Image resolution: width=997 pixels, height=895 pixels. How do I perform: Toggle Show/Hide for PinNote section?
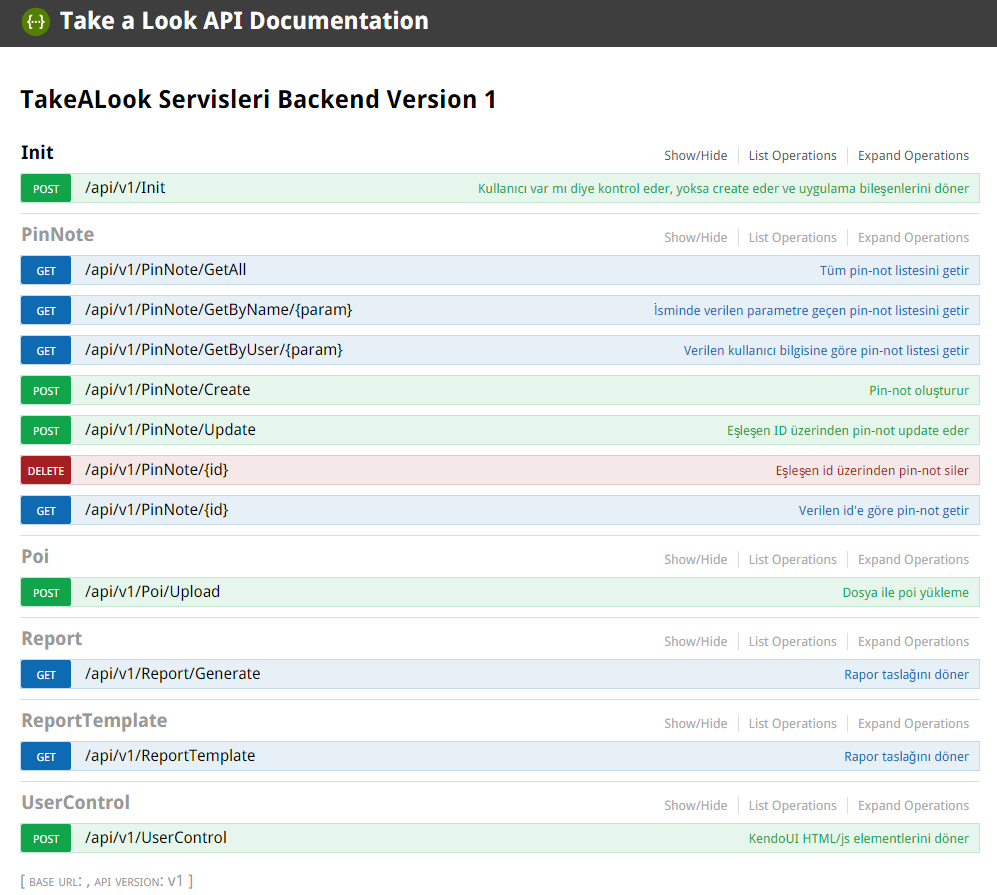pos(696,238)
